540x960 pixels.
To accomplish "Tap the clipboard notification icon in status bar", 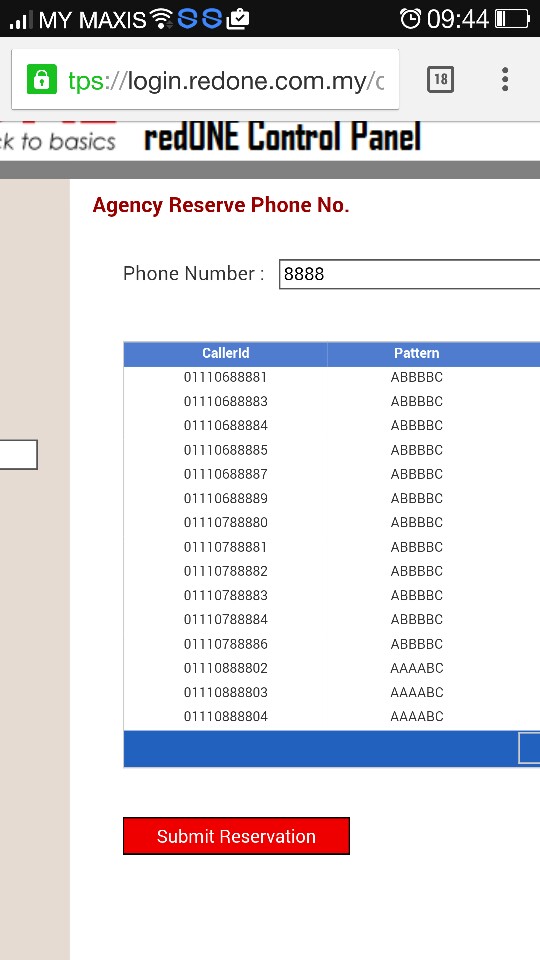I will [238, 20].
